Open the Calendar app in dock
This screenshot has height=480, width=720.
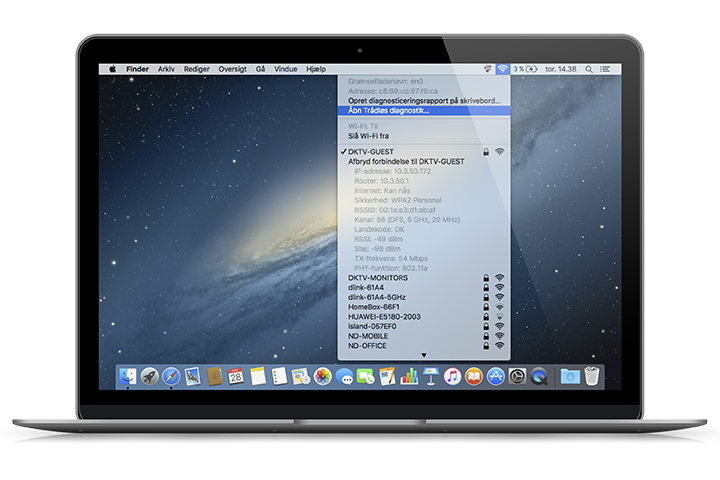click(x=235, y=377)
